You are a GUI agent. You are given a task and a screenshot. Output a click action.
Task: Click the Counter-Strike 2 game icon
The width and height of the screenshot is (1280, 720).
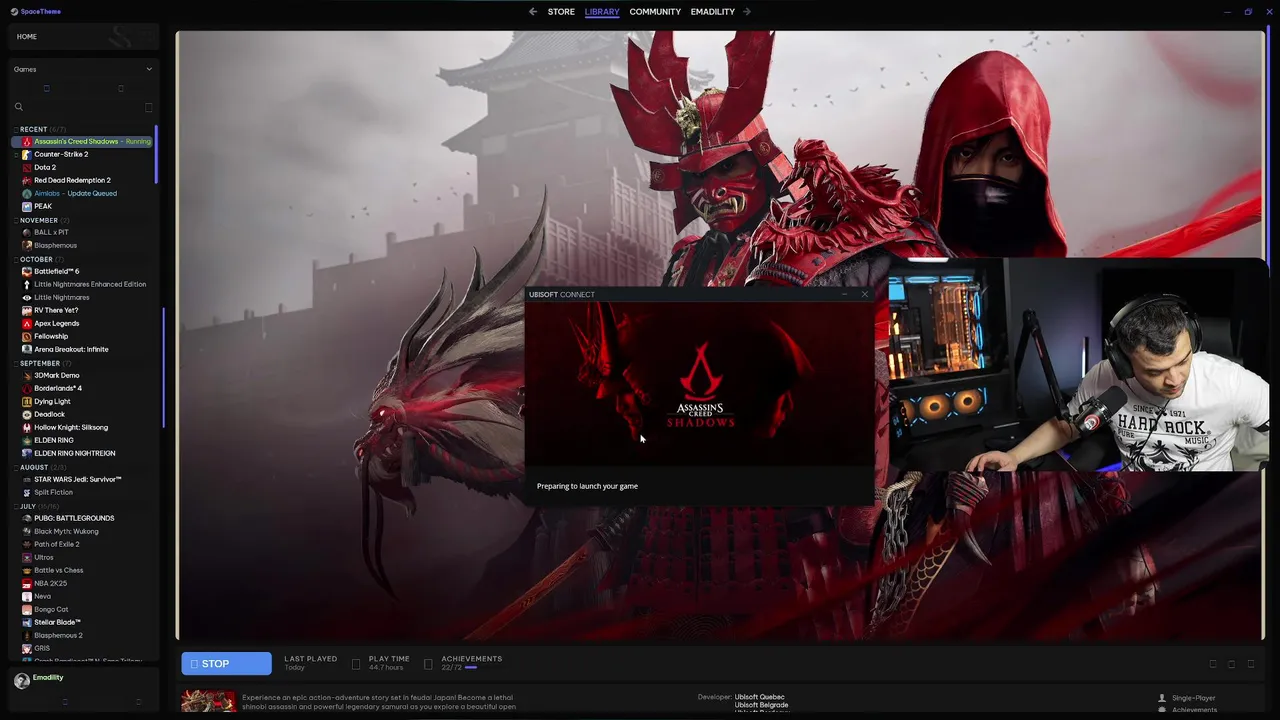click(27, 155)
